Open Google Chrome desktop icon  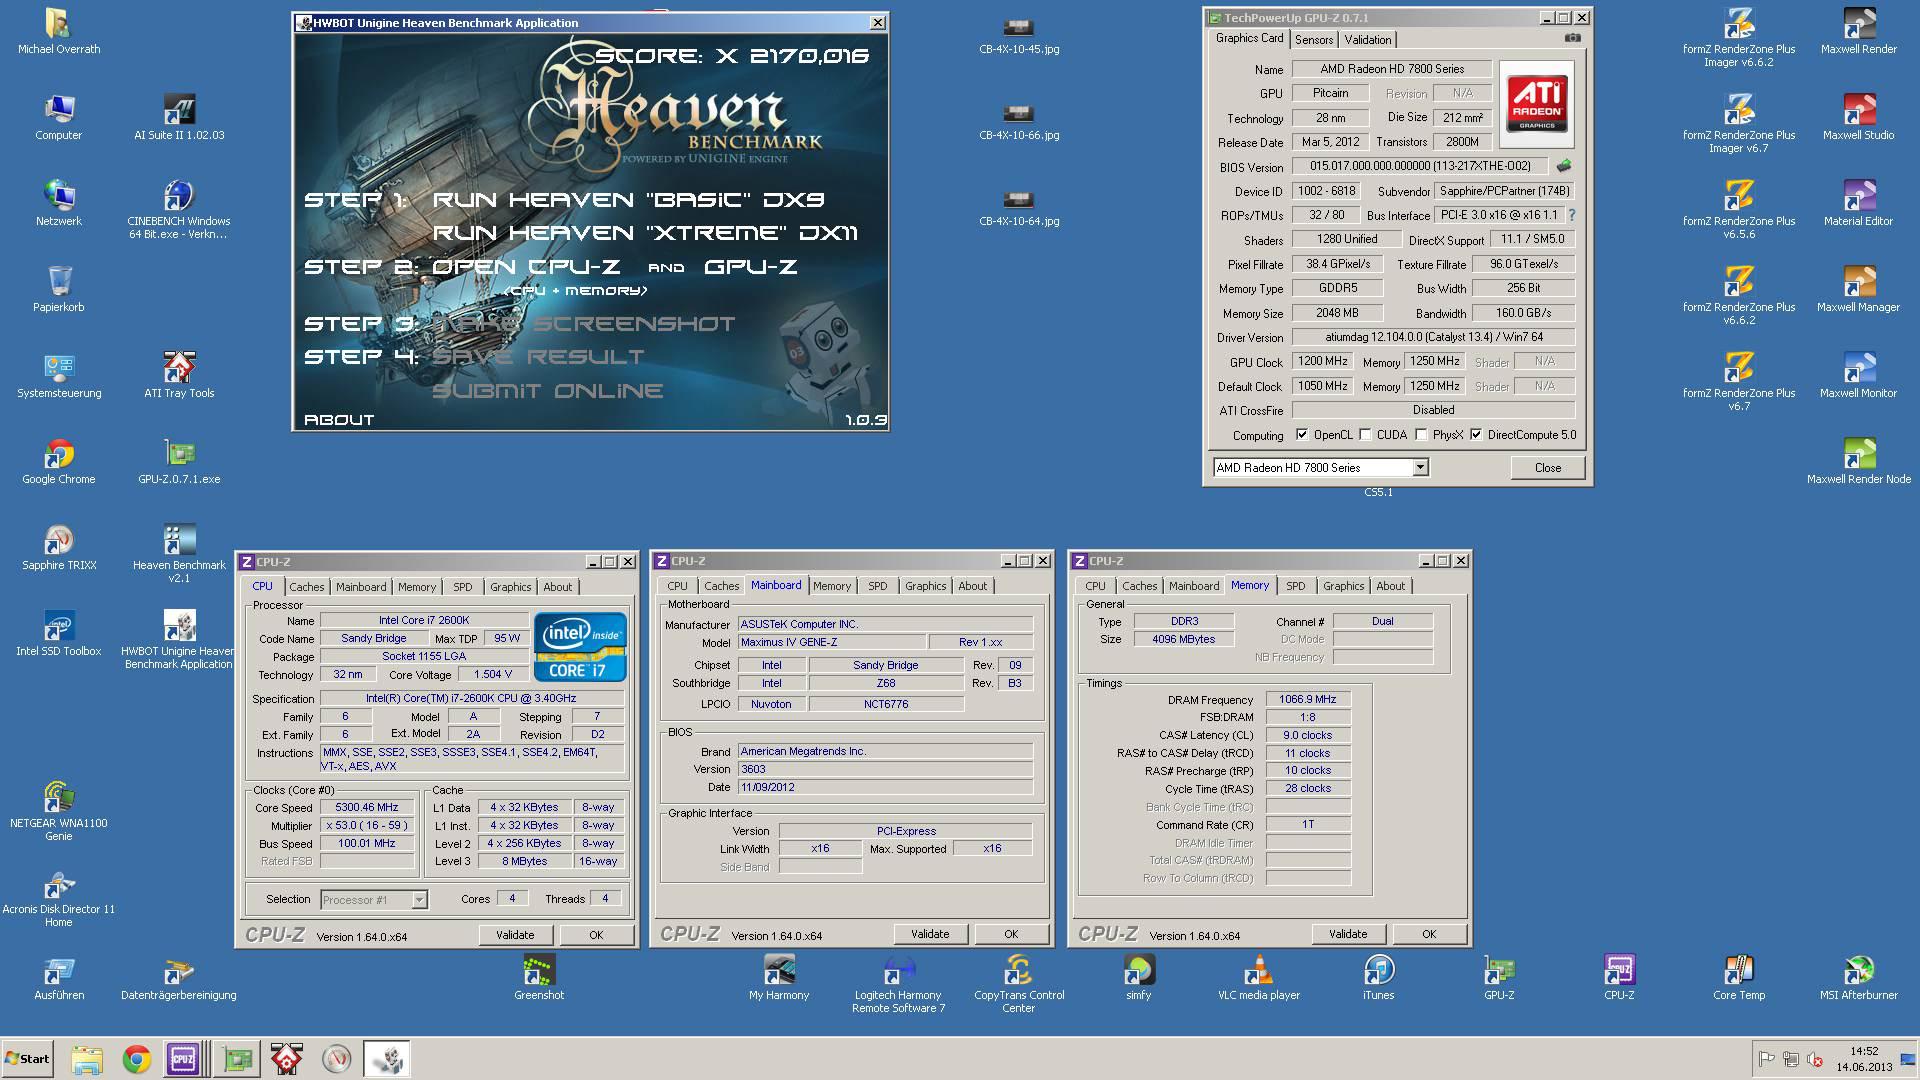(59, 460)
